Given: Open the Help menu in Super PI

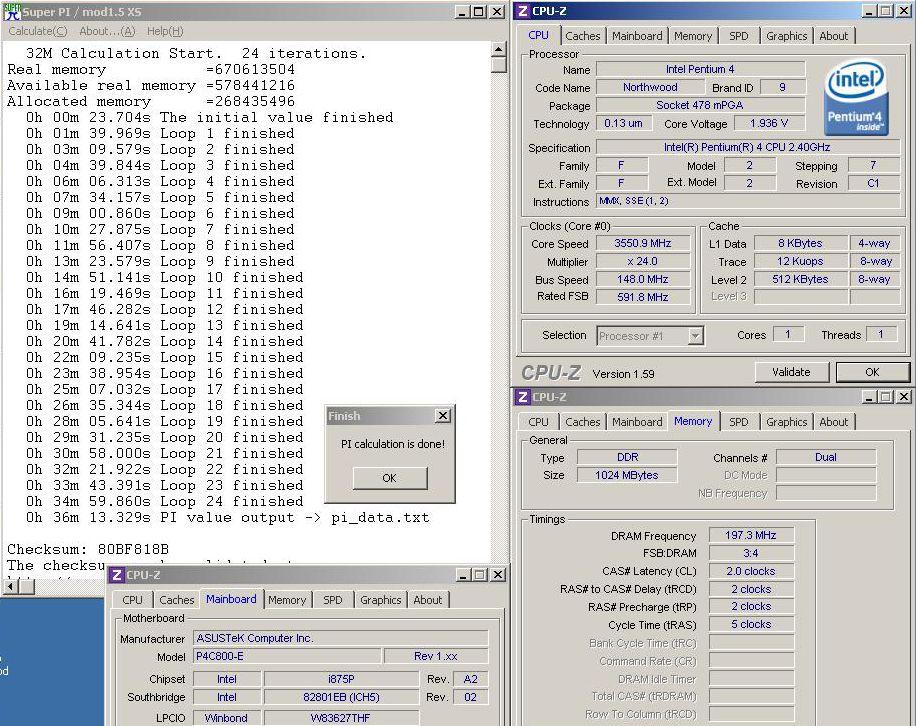Looking at the screenshot, I should coord(165,31).
